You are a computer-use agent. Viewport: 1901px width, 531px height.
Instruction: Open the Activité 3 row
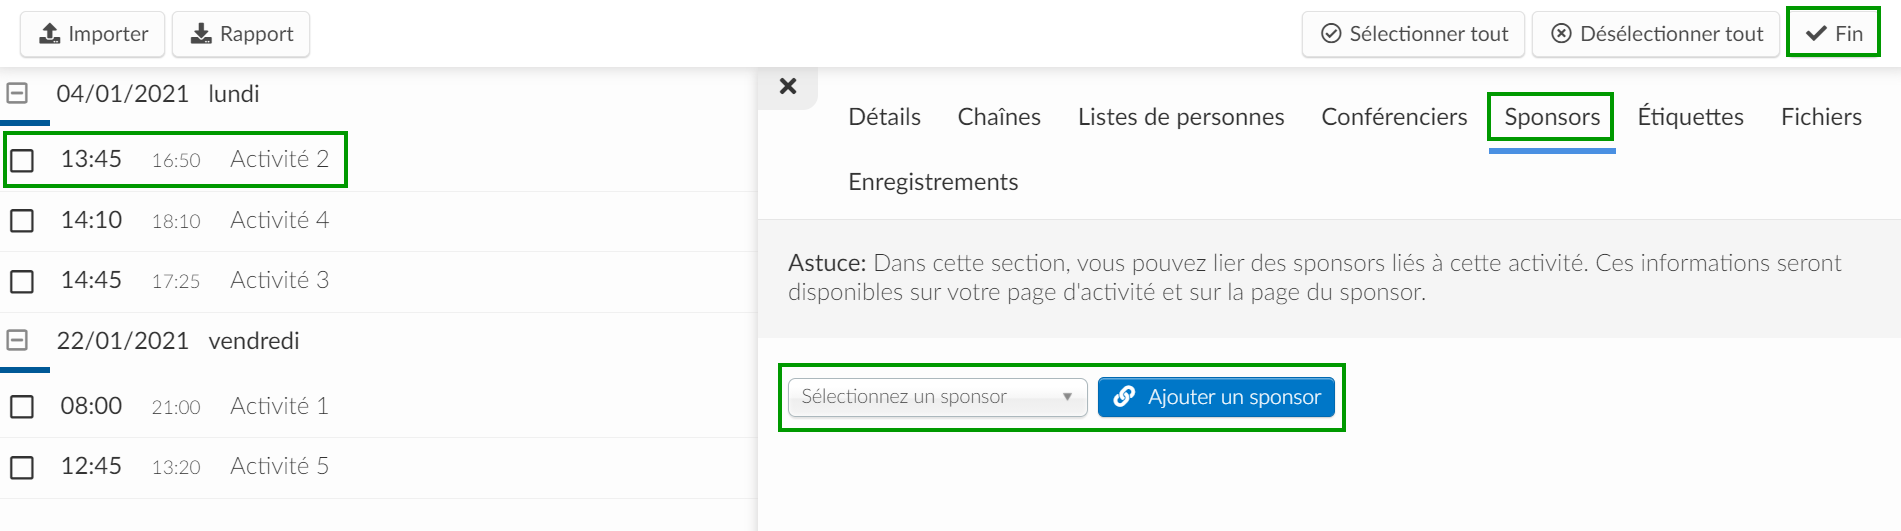(x=378, y=281)
